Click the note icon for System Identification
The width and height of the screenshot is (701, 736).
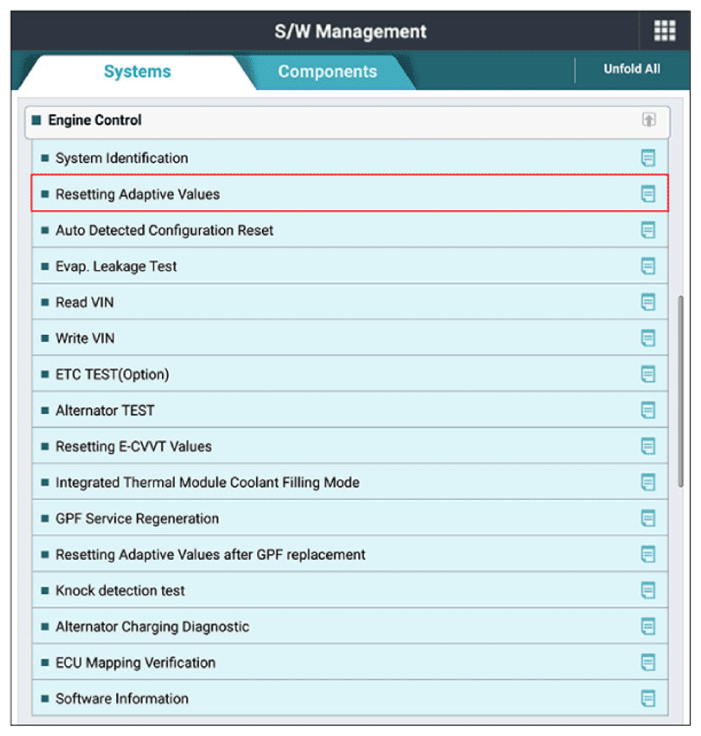(x=648, y=158)
